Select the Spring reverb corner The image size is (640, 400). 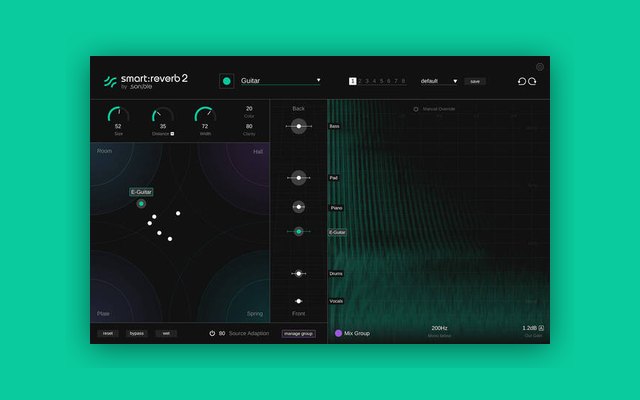255,313
